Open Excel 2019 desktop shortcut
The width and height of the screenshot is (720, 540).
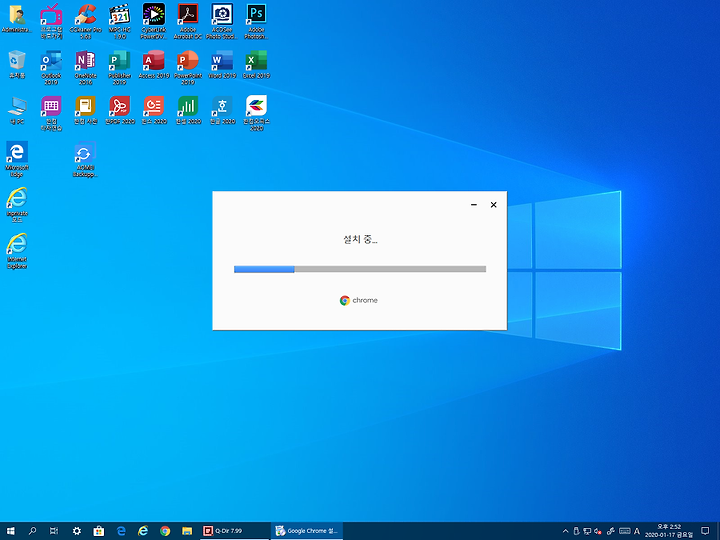point(256,64)
